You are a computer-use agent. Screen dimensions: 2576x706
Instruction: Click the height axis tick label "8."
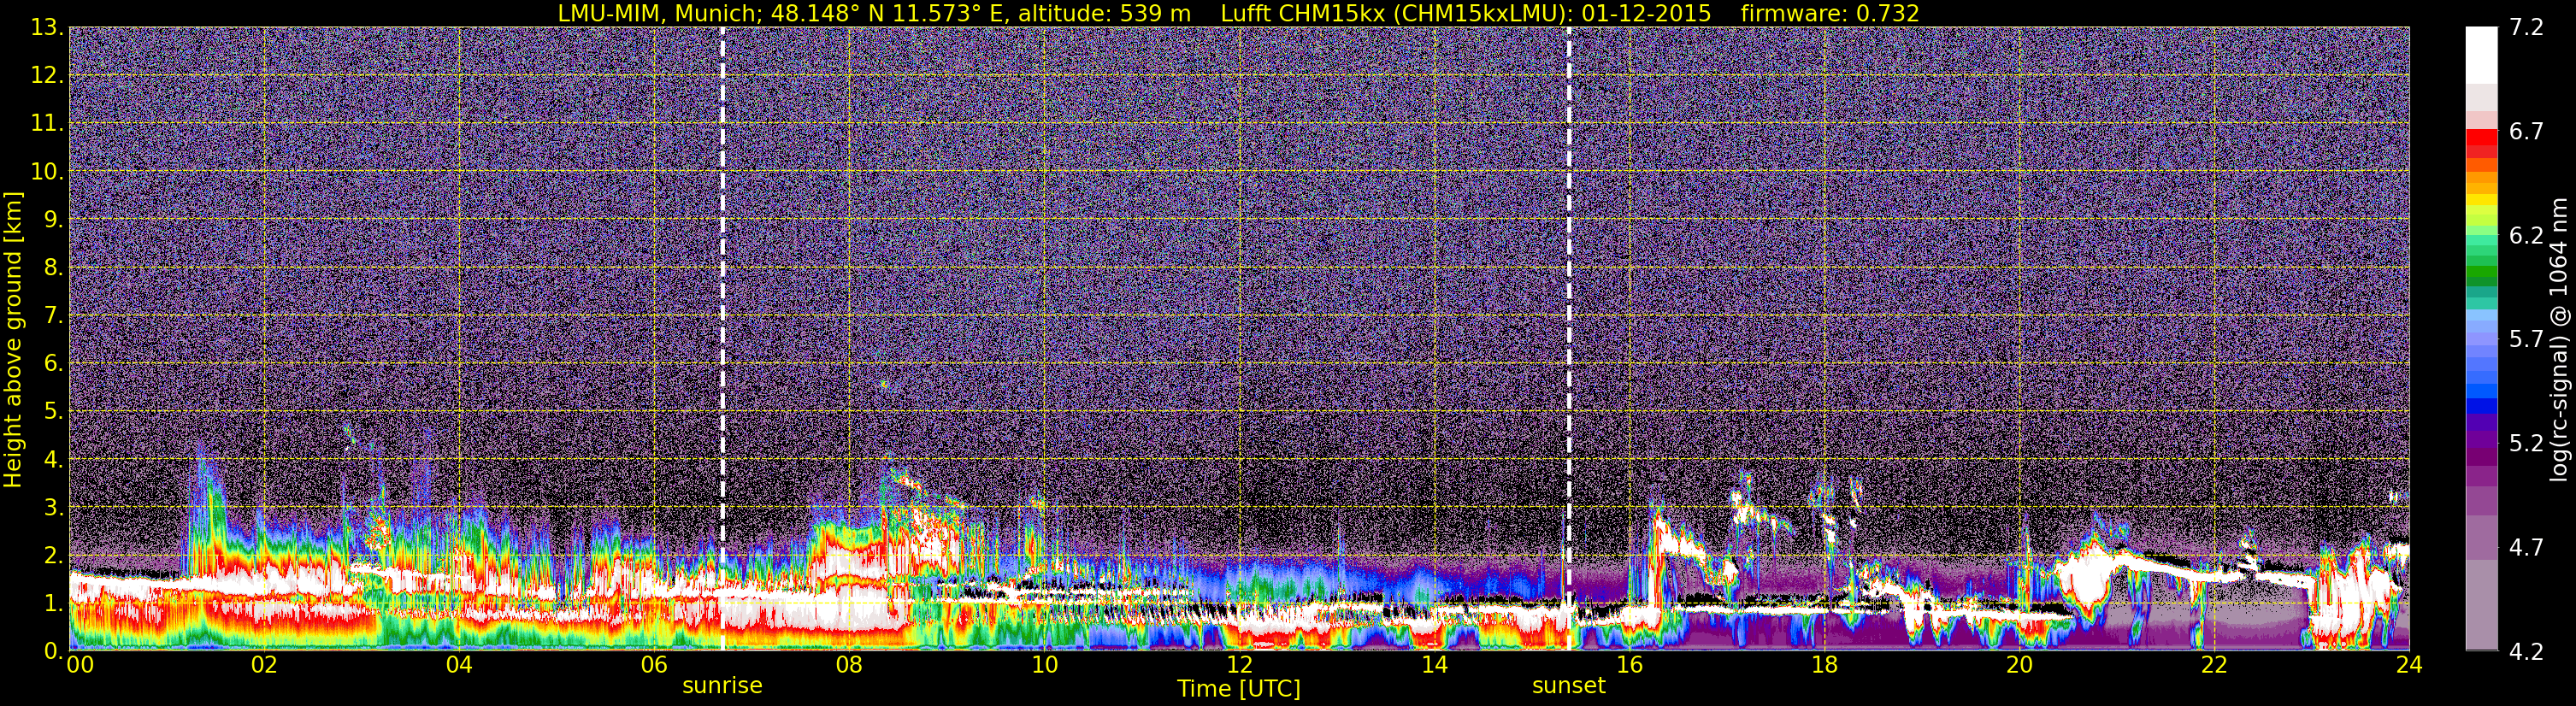[x=53, y=267]
